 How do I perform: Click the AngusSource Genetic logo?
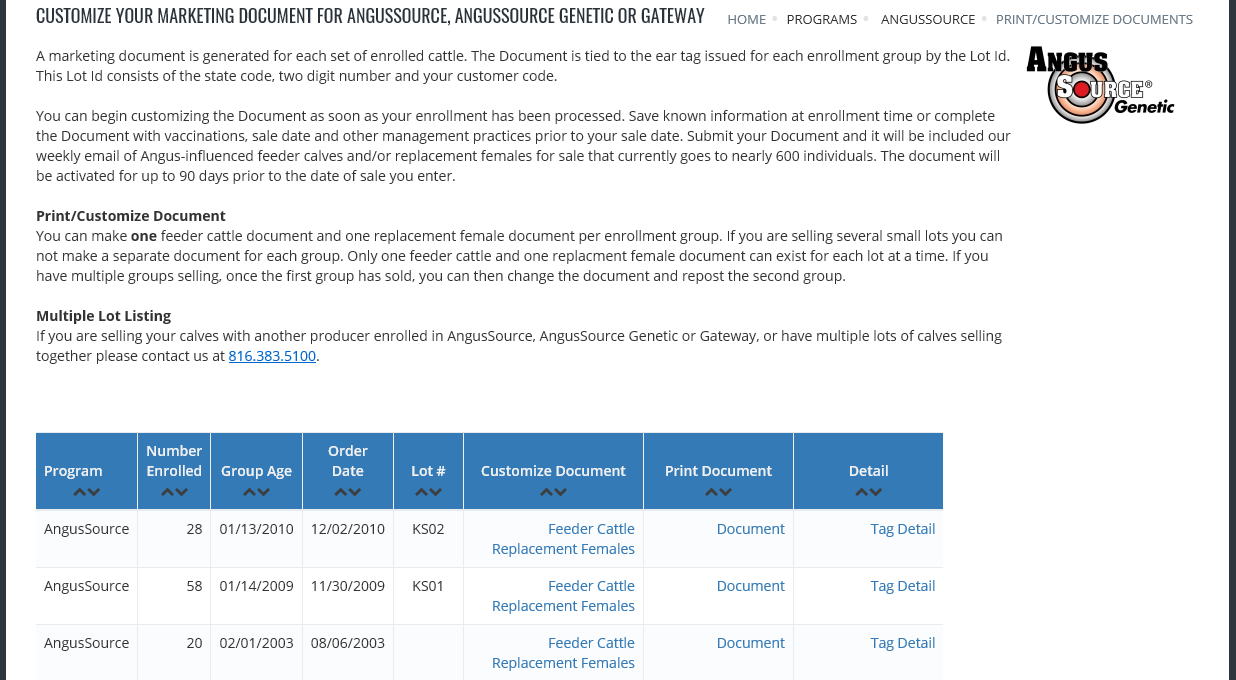(x=1100, y=85)
